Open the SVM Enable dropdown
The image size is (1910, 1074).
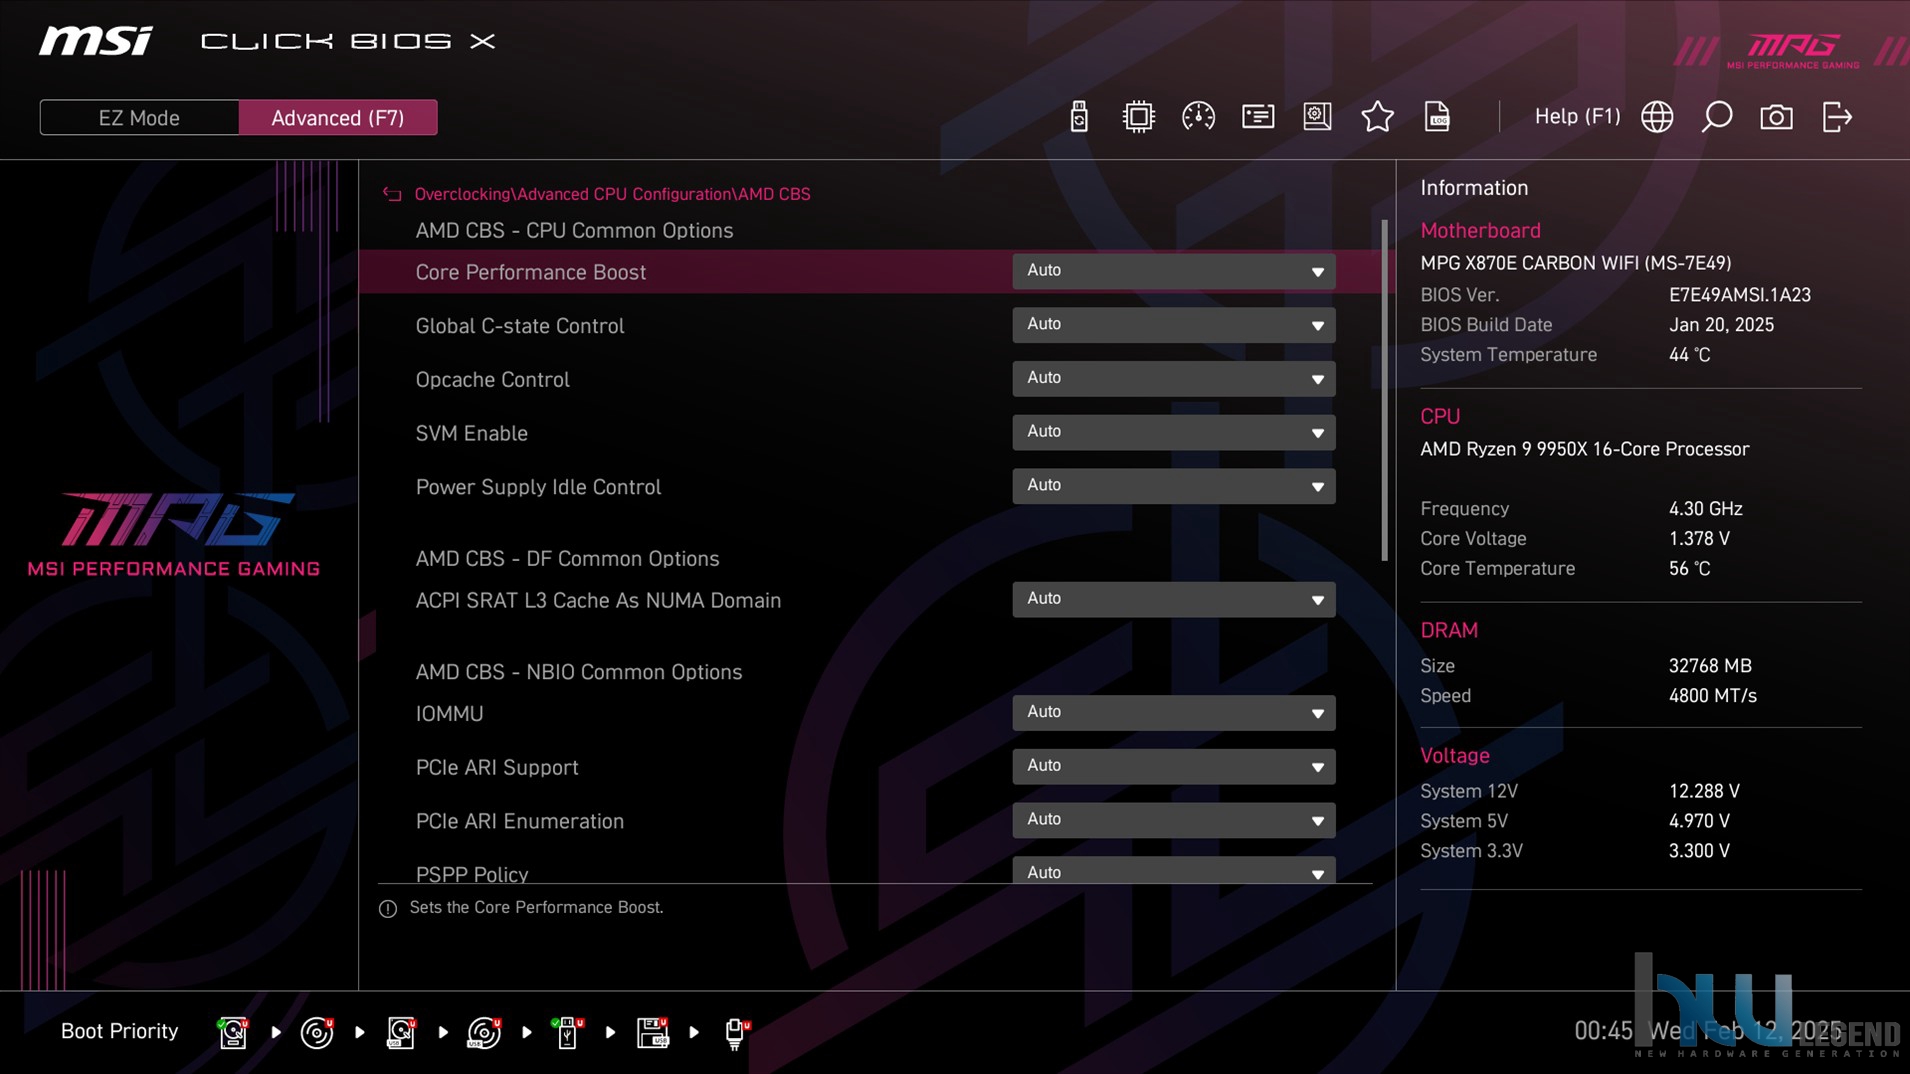click(1173, 432)
